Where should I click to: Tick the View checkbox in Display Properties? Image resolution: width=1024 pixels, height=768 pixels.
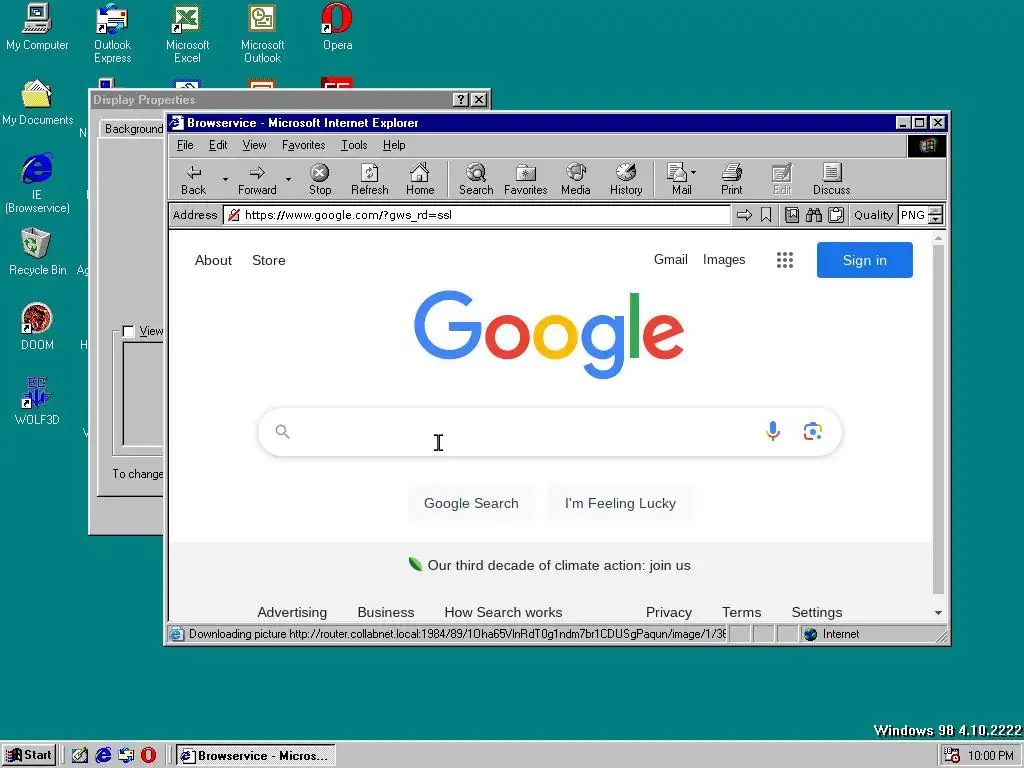click(129, 331)
